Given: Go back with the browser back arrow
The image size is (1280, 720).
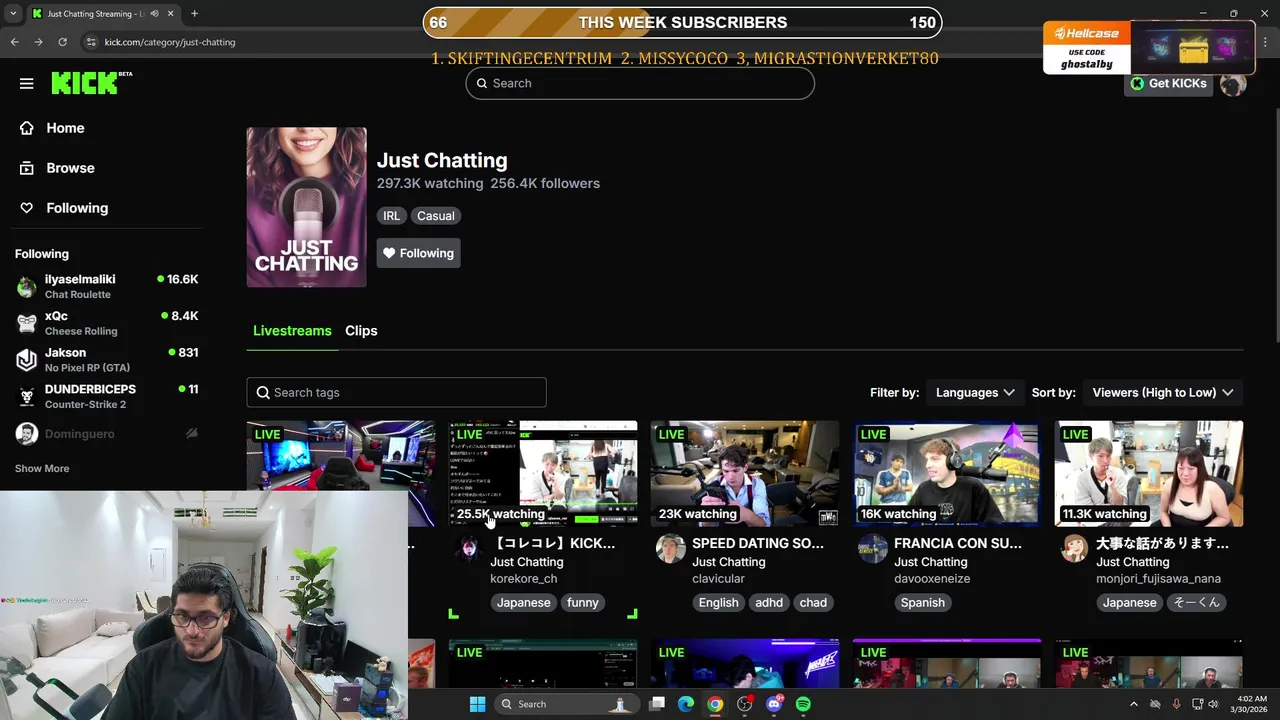Looking at the screenshot, I should (x=14, y=42).
